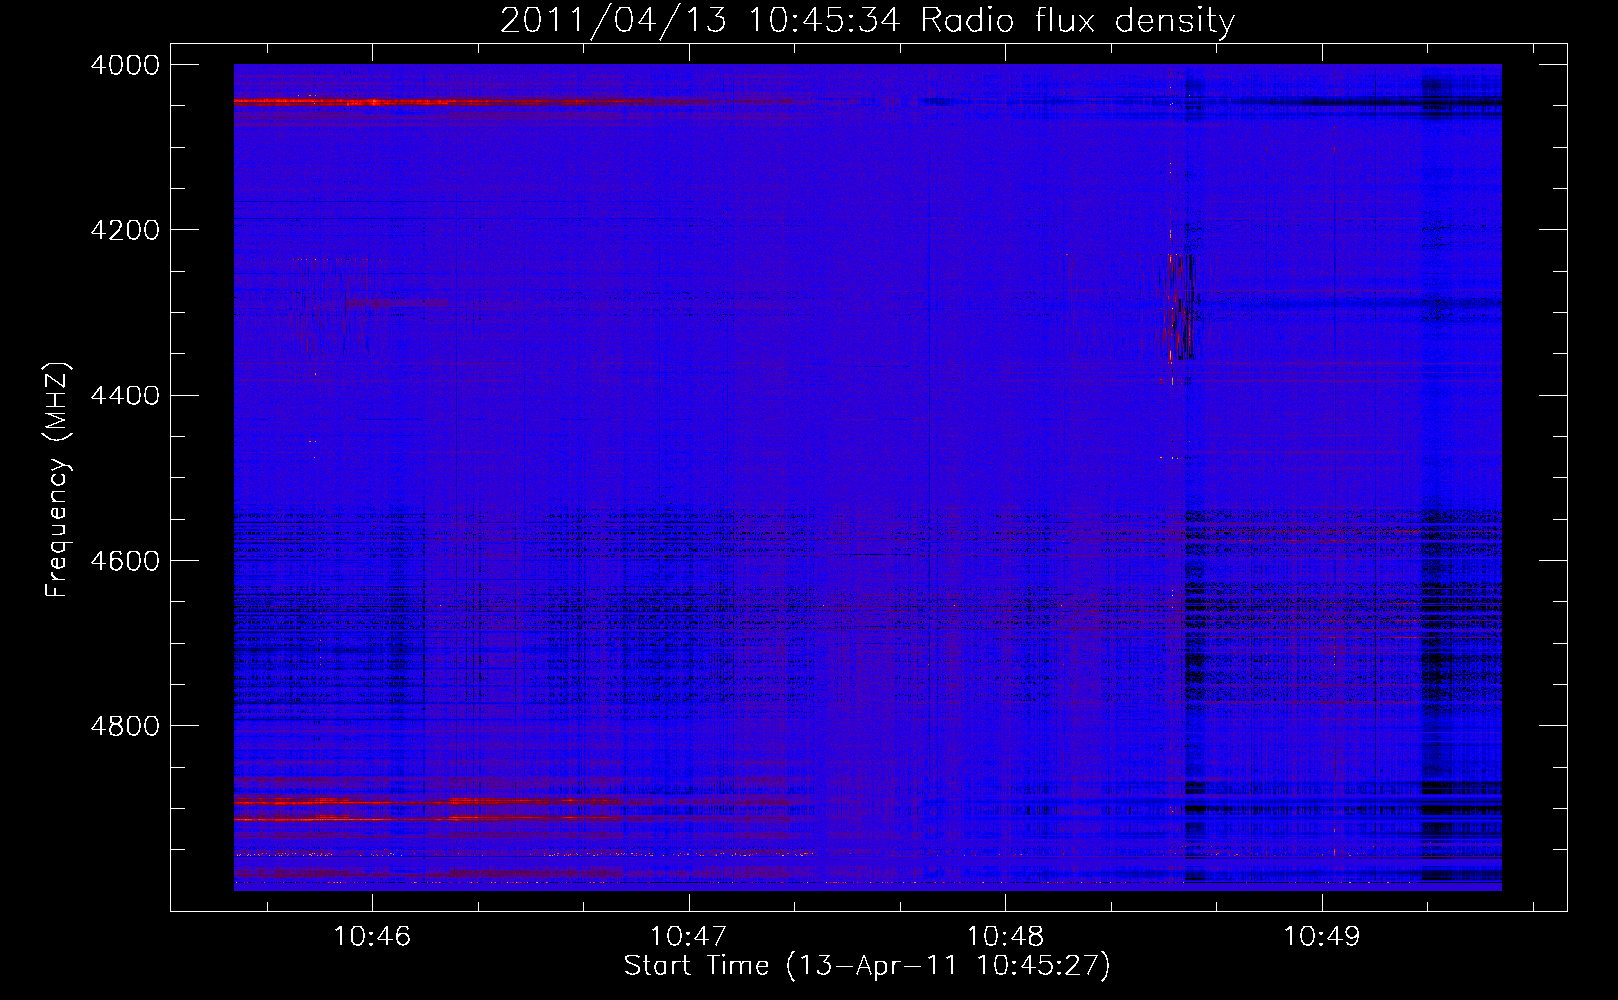Click the "Frequency (MHZ)" y-axis label
Viewport: 1618px width, 1000px height.
point(57,480)
